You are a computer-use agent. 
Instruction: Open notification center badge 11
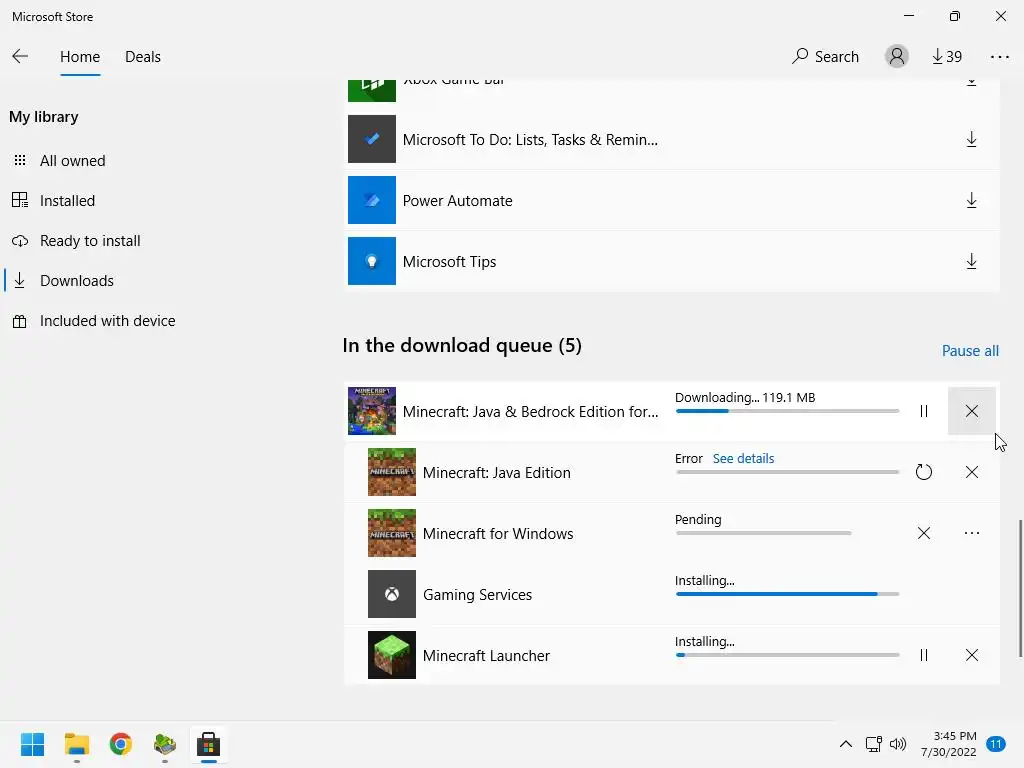tap(995, 744)
